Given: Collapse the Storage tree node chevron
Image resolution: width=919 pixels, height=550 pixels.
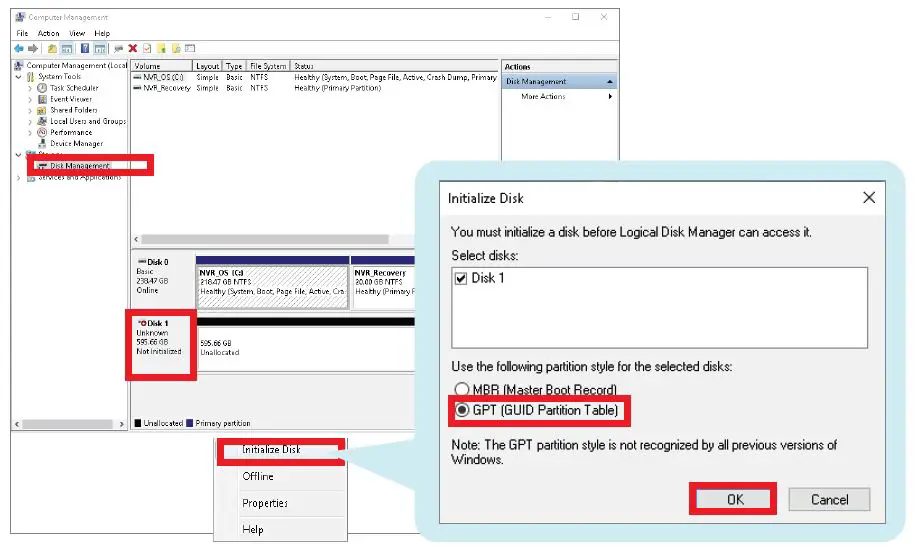Looking at the screenshot, I should [x=19, y=155].
